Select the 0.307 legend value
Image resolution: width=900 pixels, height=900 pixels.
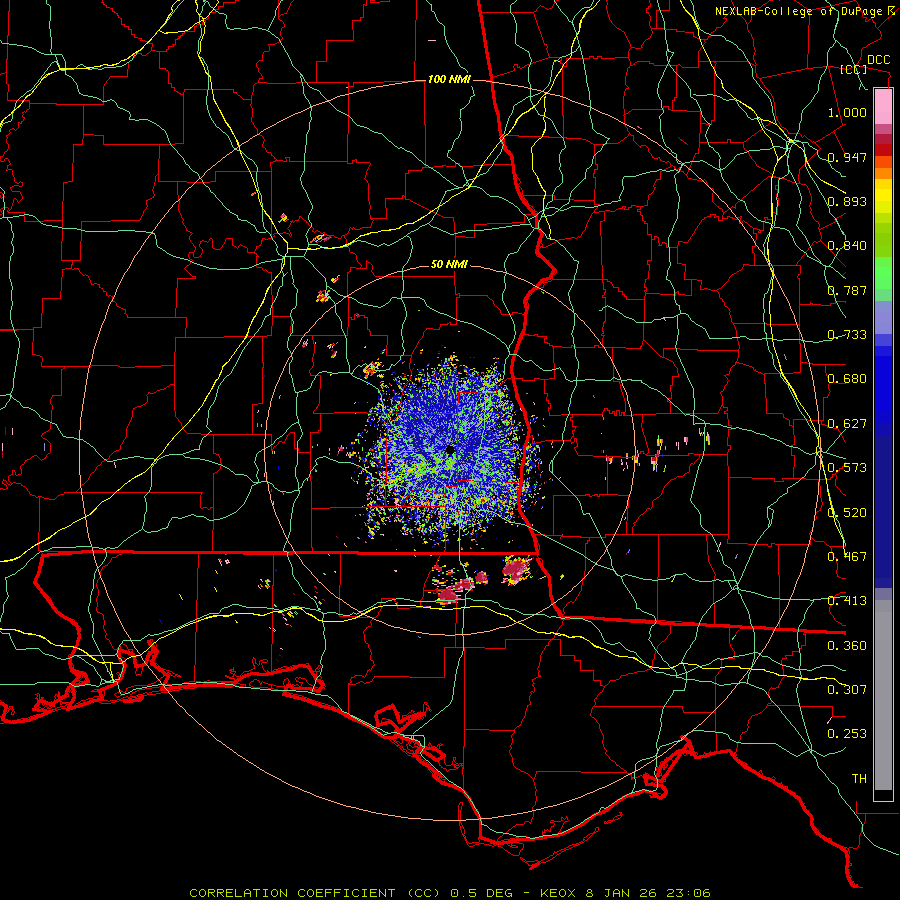pyautogui.click(x=847, y=690)
